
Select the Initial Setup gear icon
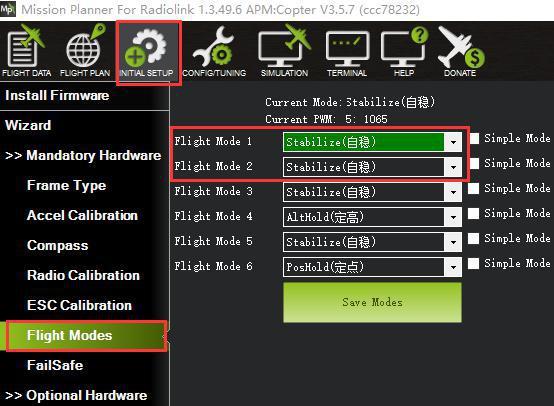[146, 52]
